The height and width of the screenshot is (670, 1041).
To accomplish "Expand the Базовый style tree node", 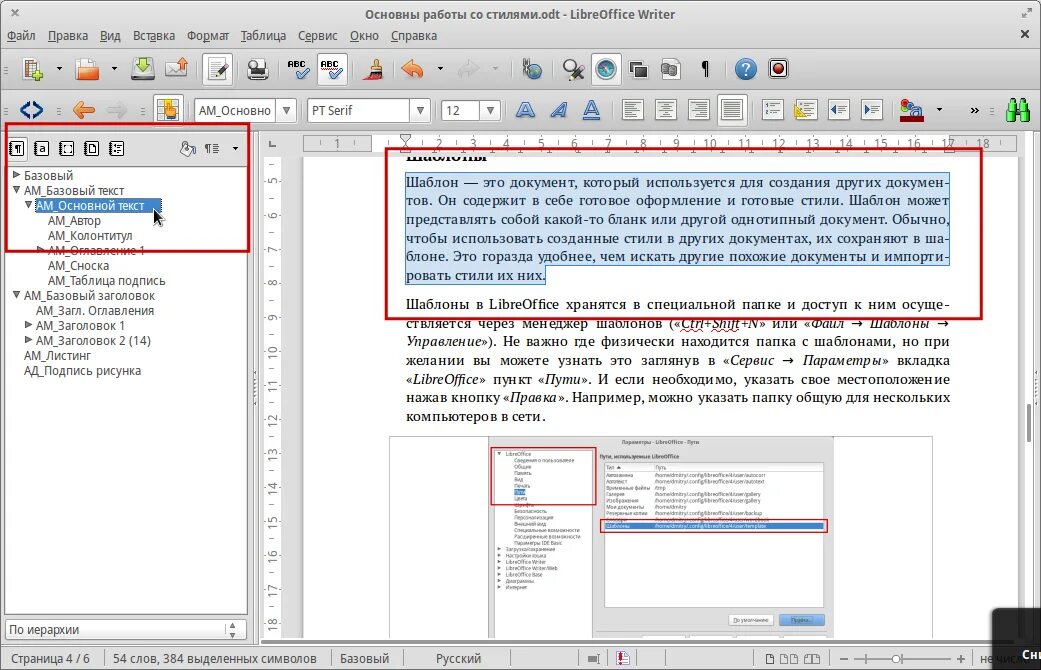I will pos(17,175).
